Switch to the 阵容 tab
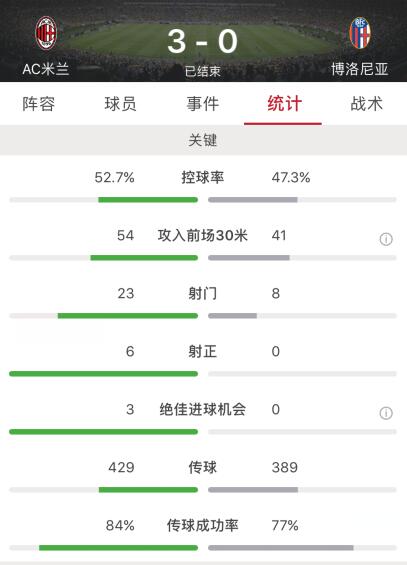Image resolution: width=407 pixels, height=565 pixels. pos(39,104)
